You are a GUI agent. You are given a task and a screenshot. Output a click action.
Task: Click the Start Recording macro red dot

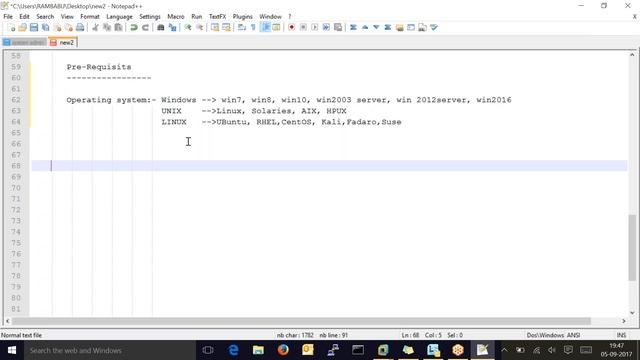pyautogui.click(x=291, y=27)
